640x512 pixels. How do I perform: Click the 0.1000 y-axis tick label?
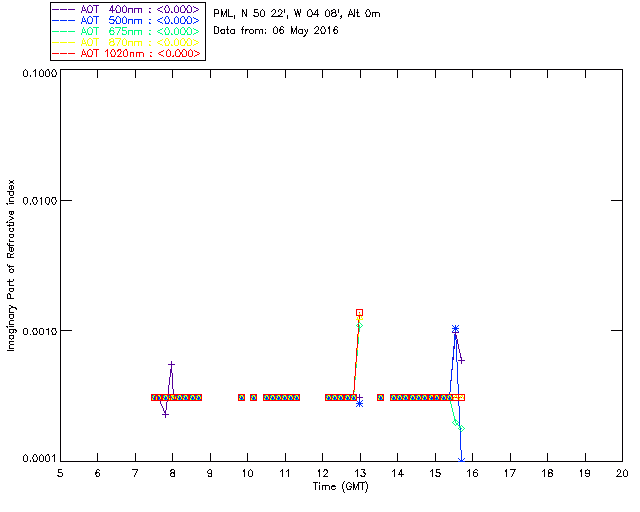pos(40,73)
